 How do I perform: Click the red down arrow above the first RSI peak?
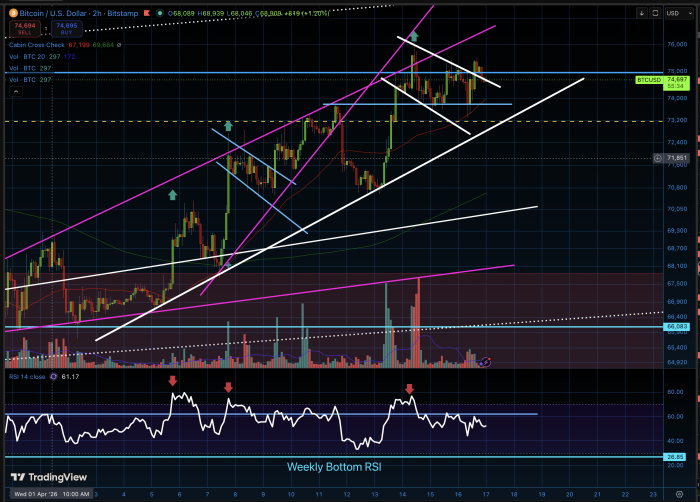pyautogui.click(x=173, y=381)
